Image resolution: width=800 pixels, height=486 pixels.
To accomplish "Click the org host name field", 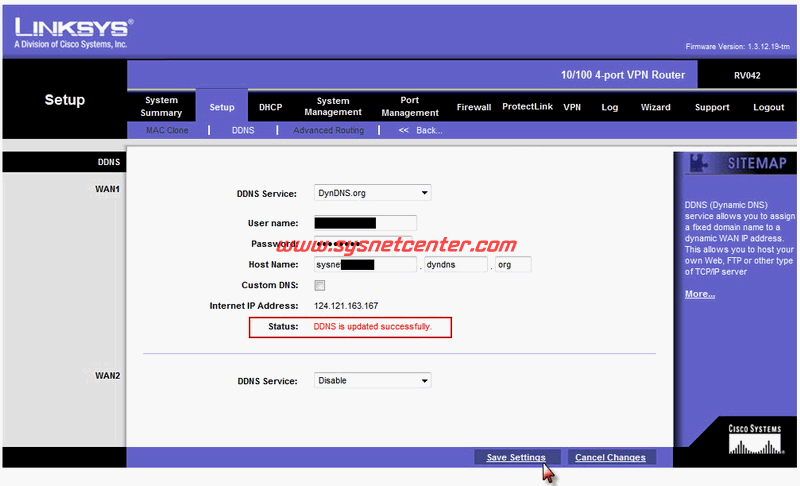I will (513, 264).
